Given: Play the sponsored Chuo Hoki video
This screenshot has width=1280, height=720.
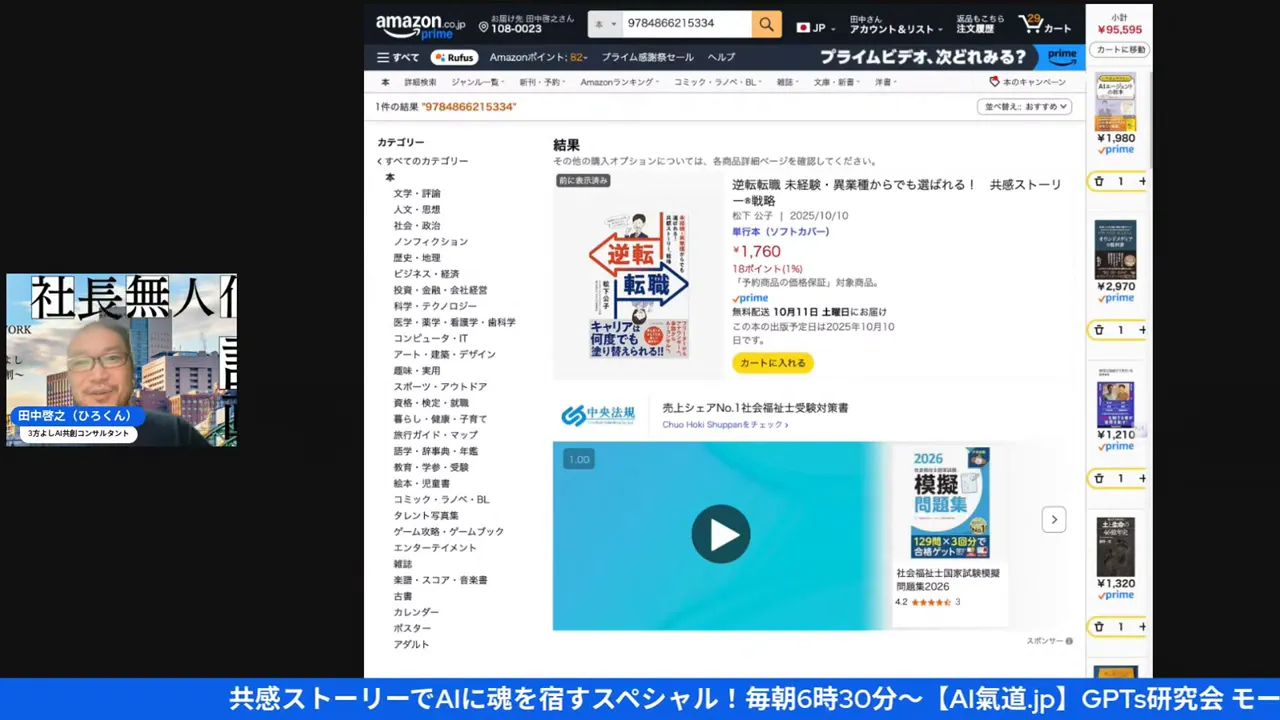Looking at the screenshot, I should 721,534.
